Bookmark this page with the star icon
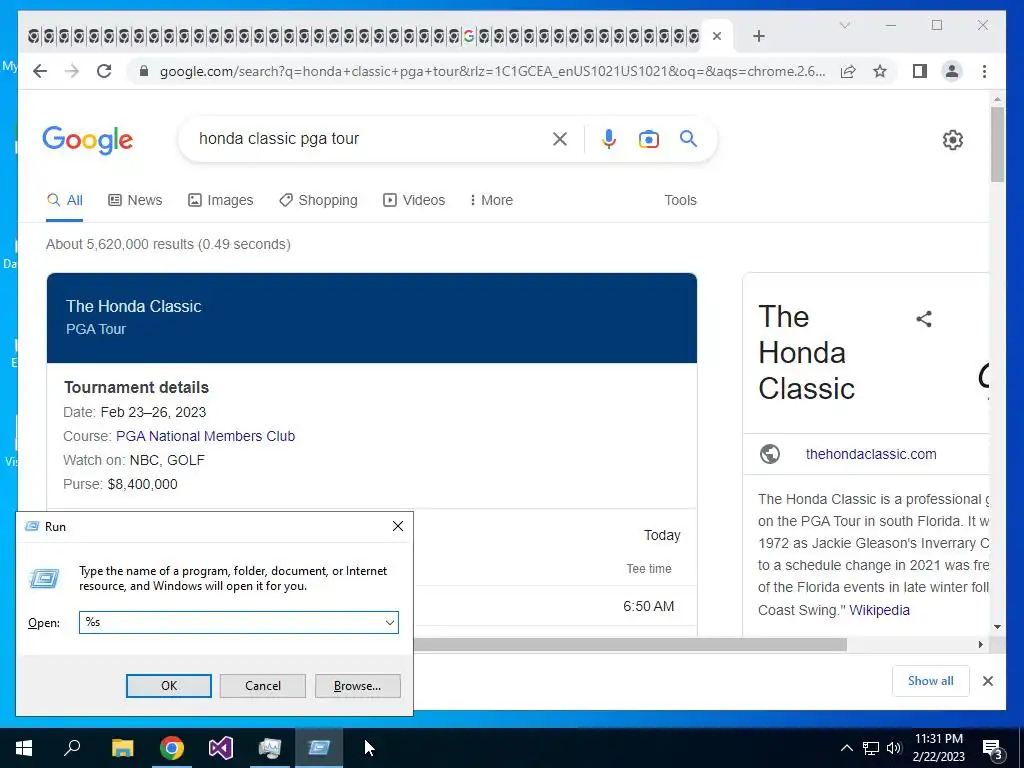The width and height of the screenshot is (1024, 768). pyautogui.click(x=880, y=71)
